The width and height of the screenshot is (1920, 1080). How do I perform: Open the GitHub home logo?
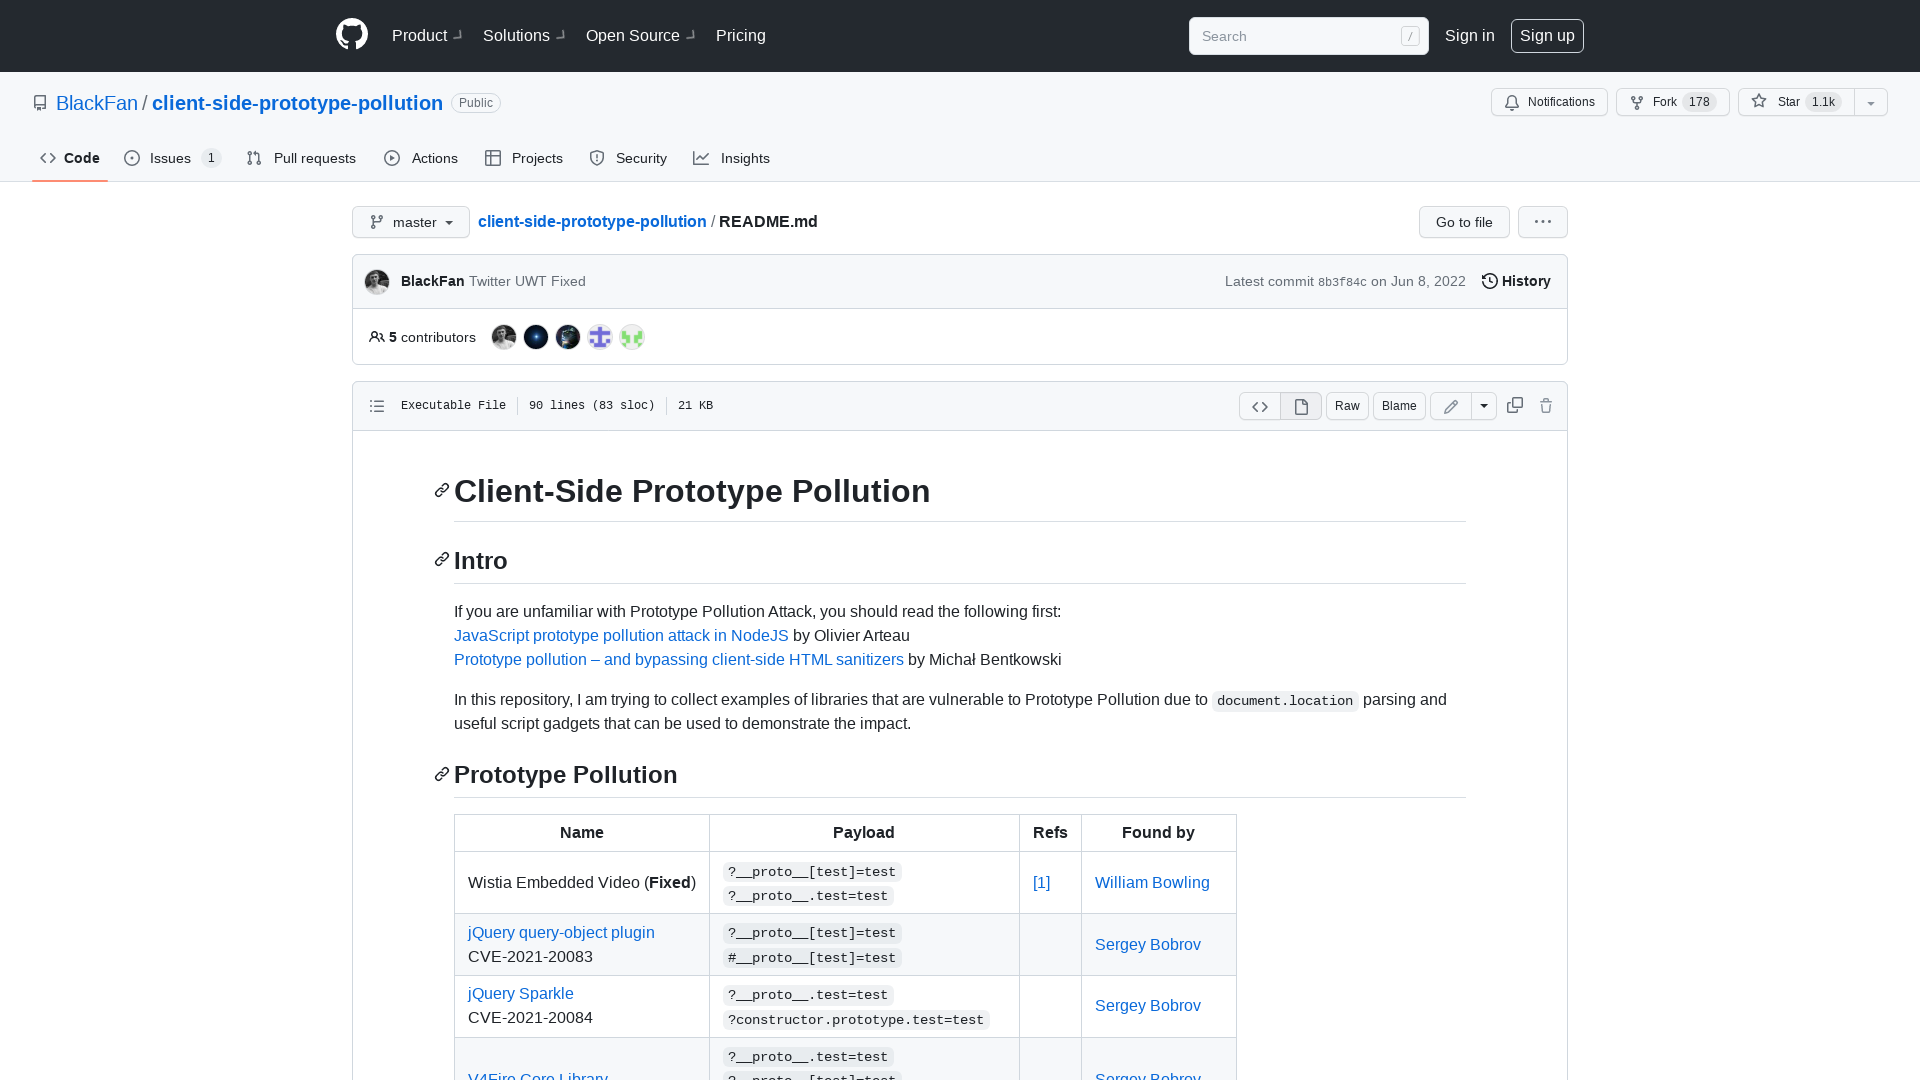pyautogui.click(x=352, y=35)
